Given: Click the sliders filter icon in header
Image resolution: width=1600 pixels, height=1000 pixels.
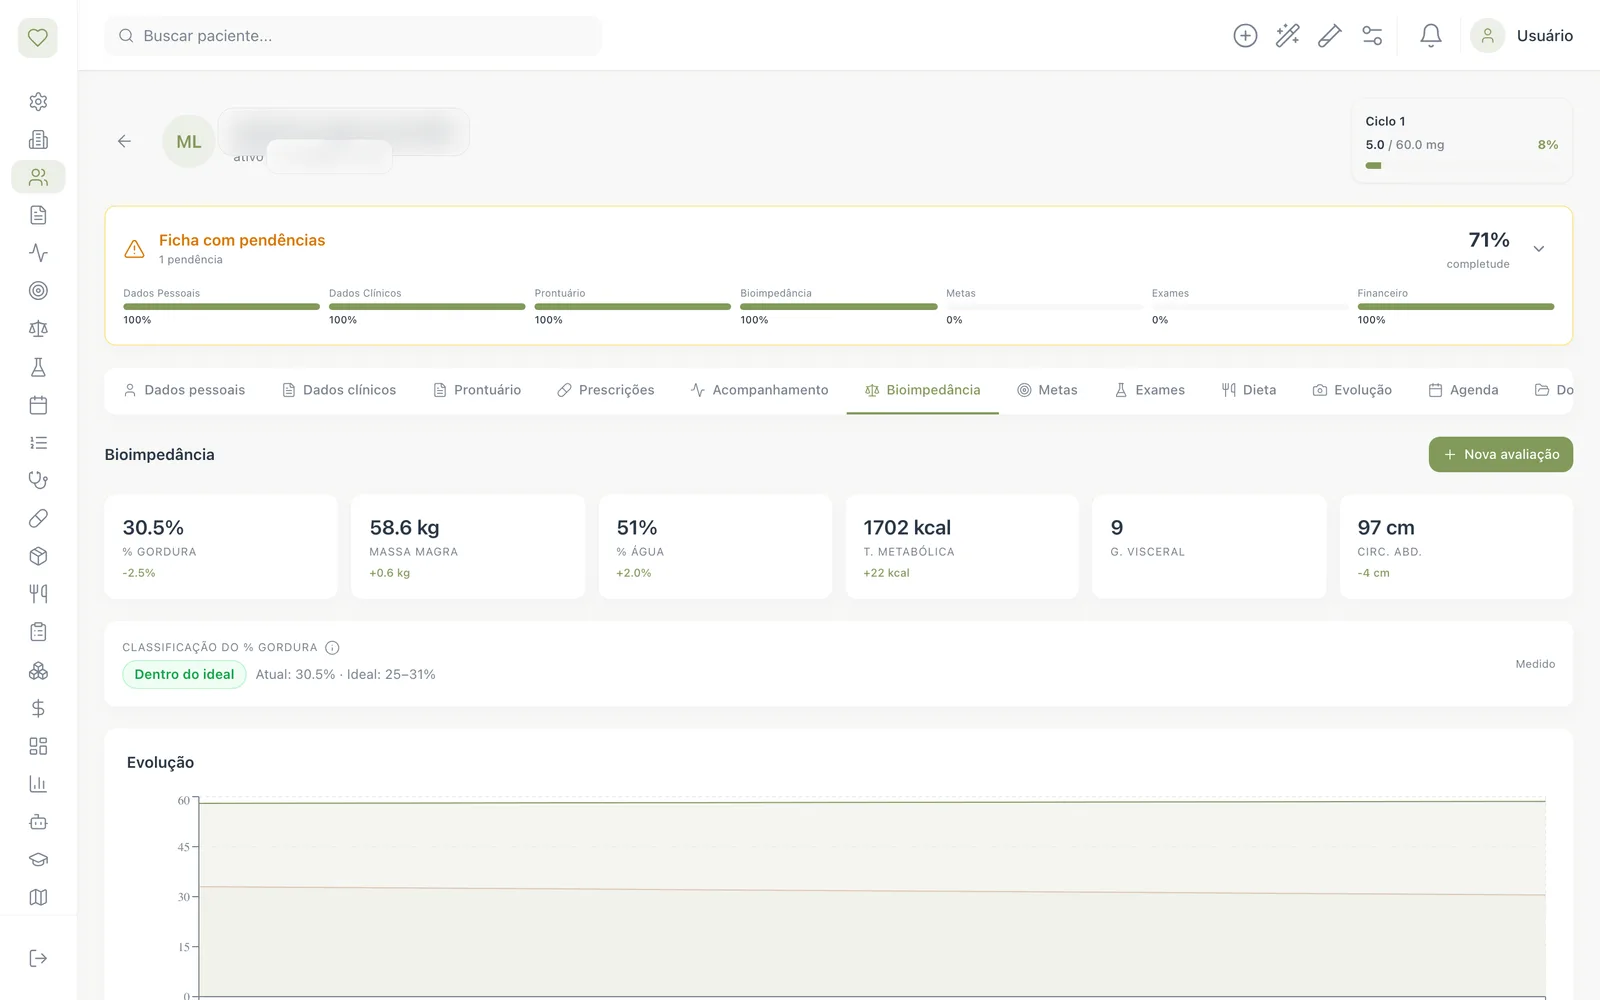Looking at the screenshot, I should (x=1372, y=36).
